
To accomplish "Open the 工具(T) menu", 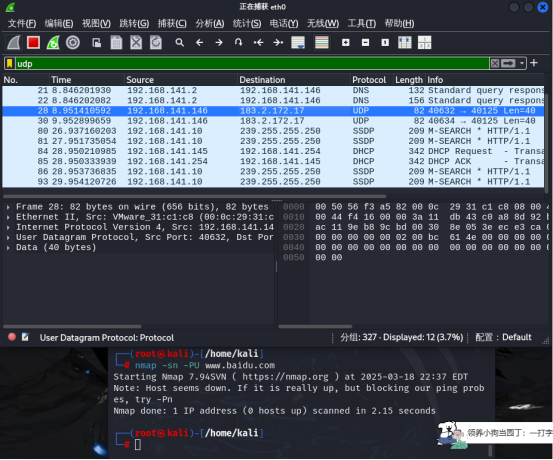I will [361, 24].
